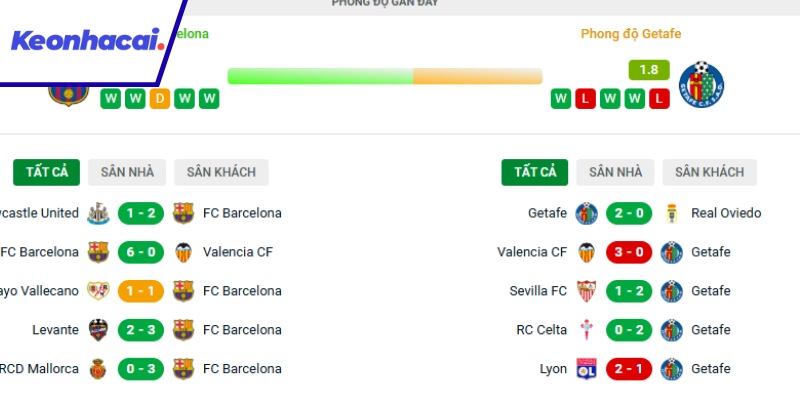This screenshot has height=400, width=800.
Task: Select right SÂN KHÁCH tab for Getafe
Action: pos(708,172)
